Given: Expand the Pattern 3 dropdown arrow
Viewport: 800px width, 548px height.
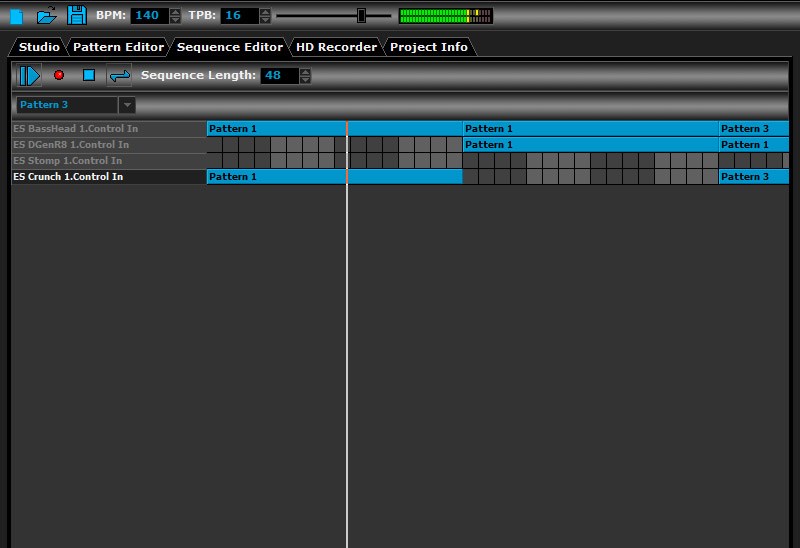Looking at the screenshot, I should (x=127, y=105).
